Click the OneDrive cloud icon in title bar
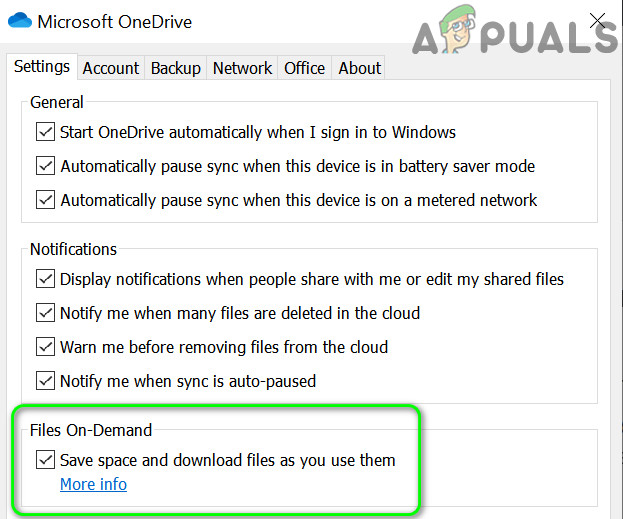 pos(20,21)
